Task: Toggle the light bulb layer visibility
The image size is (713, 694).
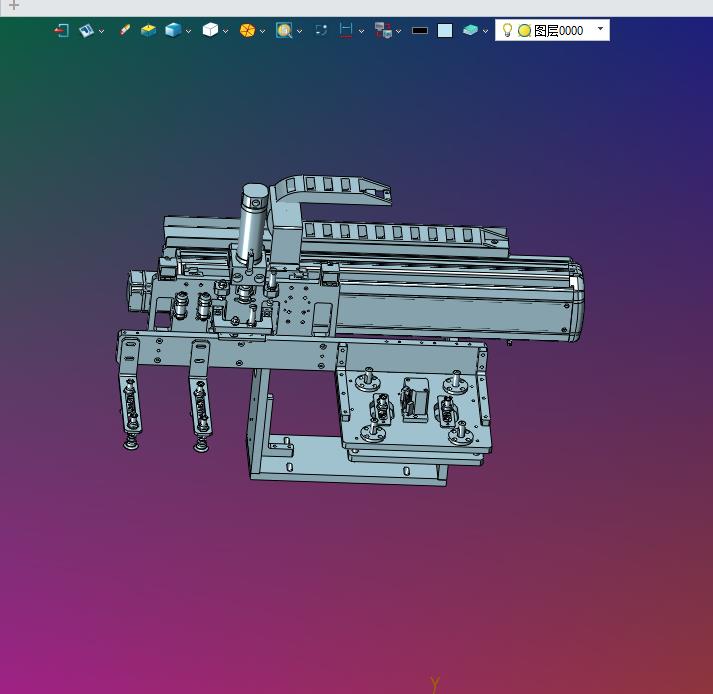Action: (x=507, y=30)
